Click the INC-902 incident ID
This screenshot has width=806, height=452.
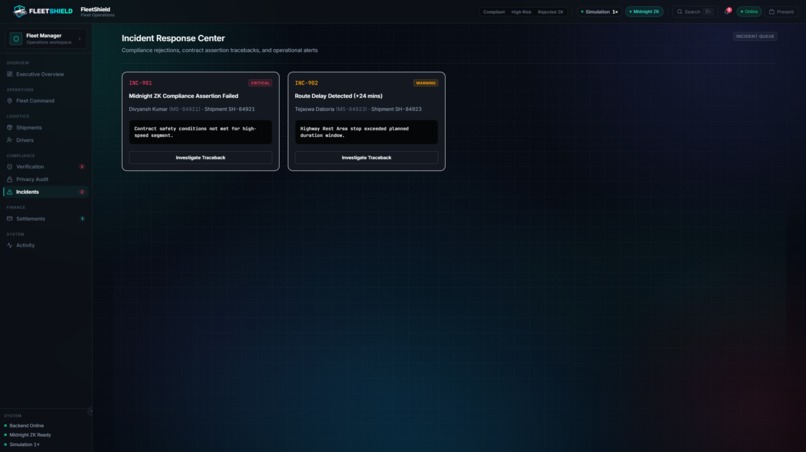coord(306,83)
